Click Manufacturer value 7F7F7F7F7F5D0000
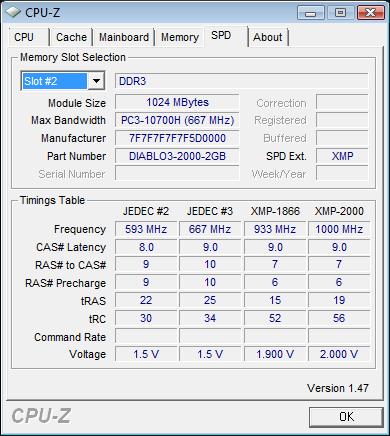The image size is (390, 436). coord(177,138)
